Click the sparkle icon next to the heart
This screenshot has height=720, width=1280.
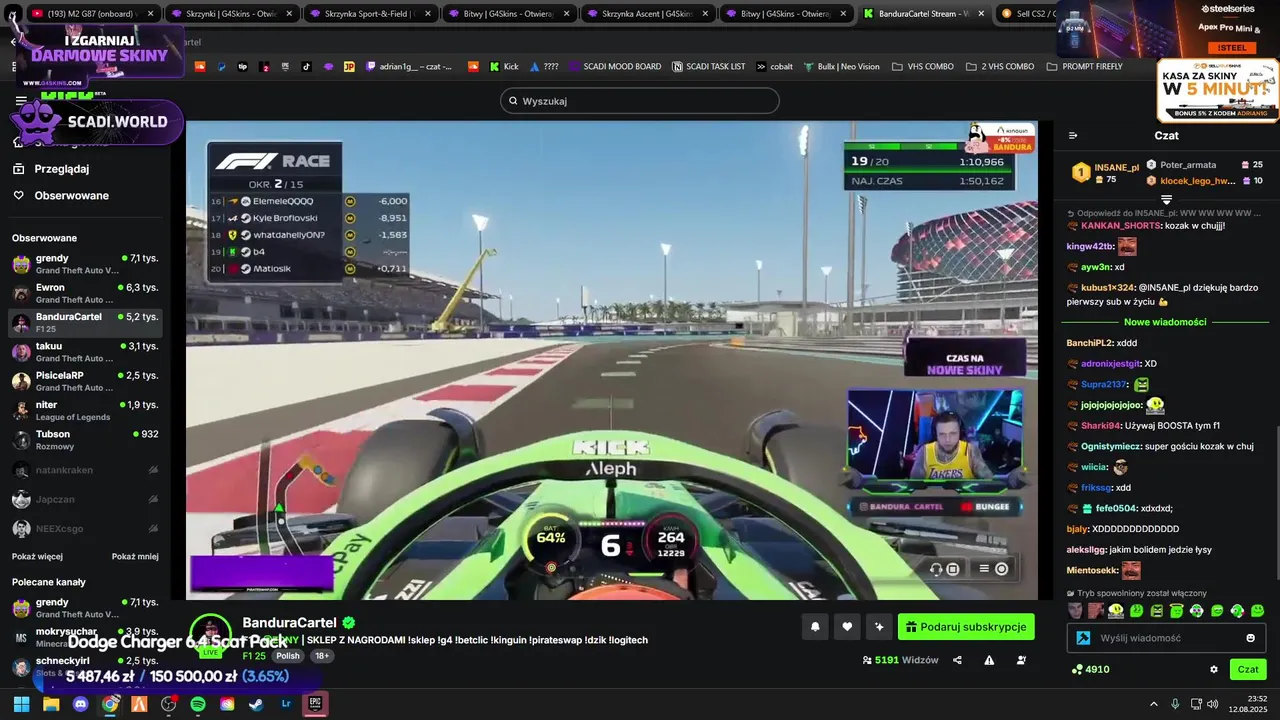[879, 627]
